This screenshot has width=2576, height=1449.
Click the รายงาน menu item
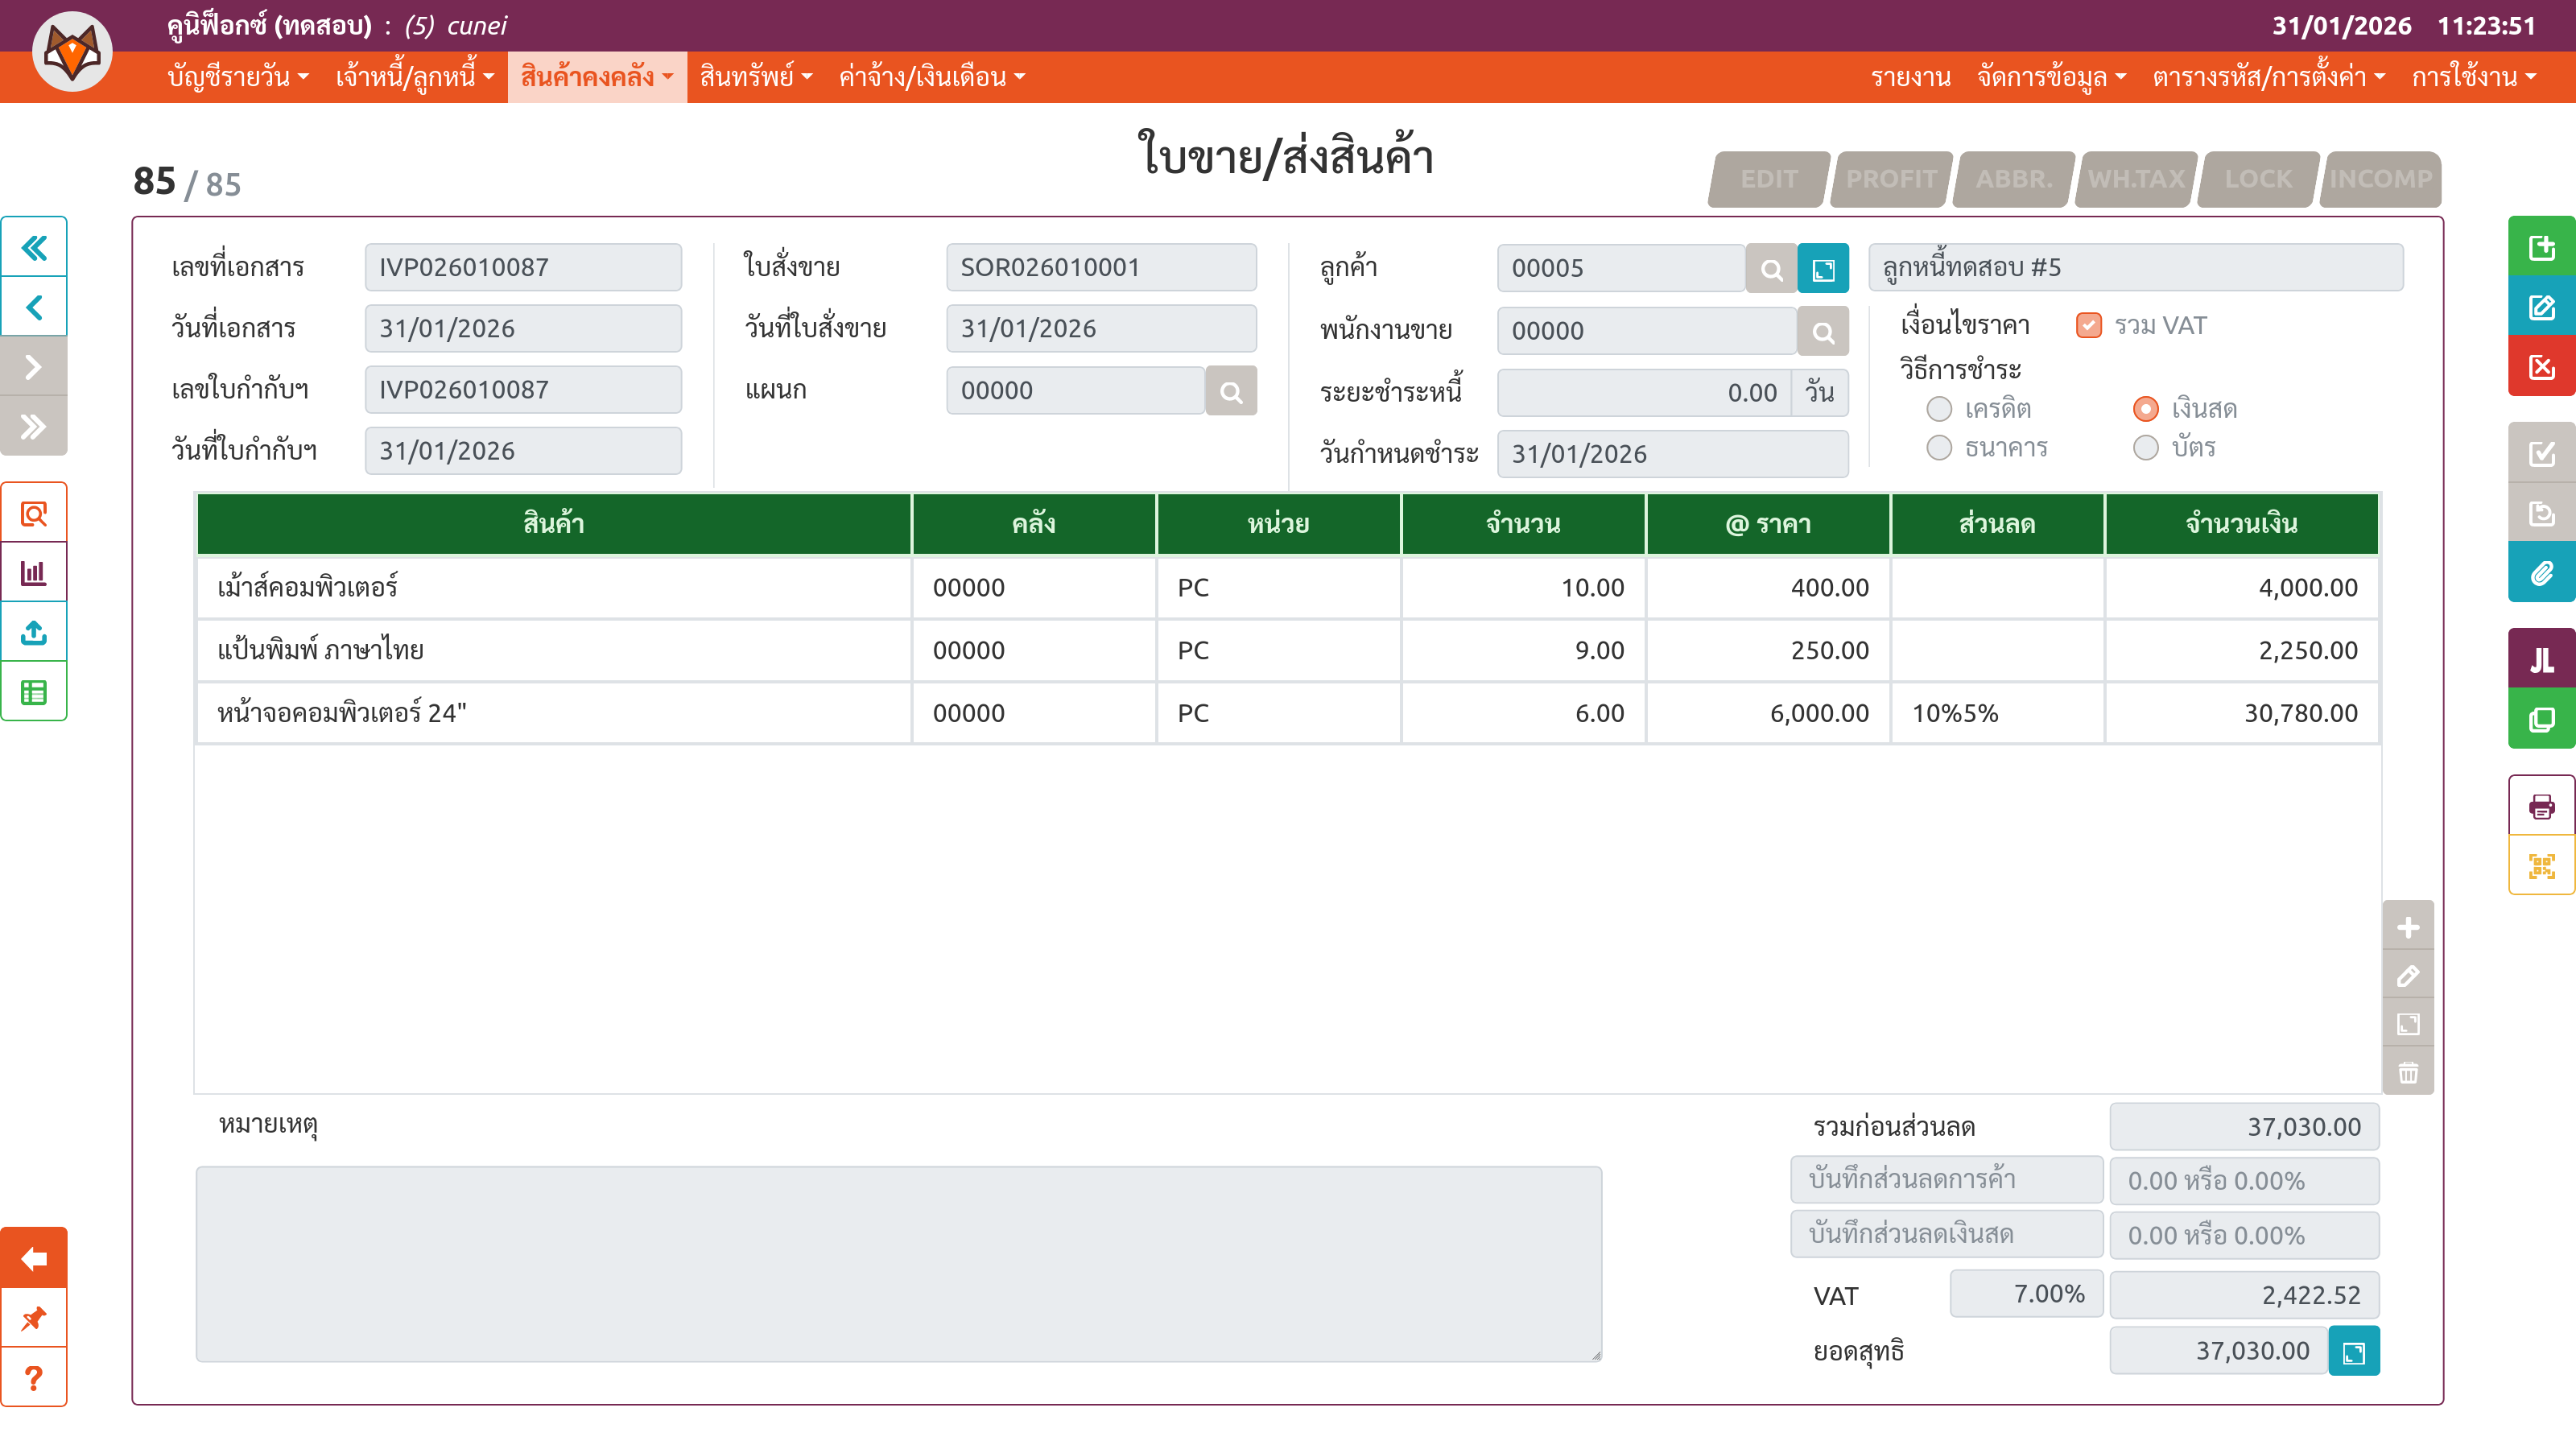pos(1910,77)
